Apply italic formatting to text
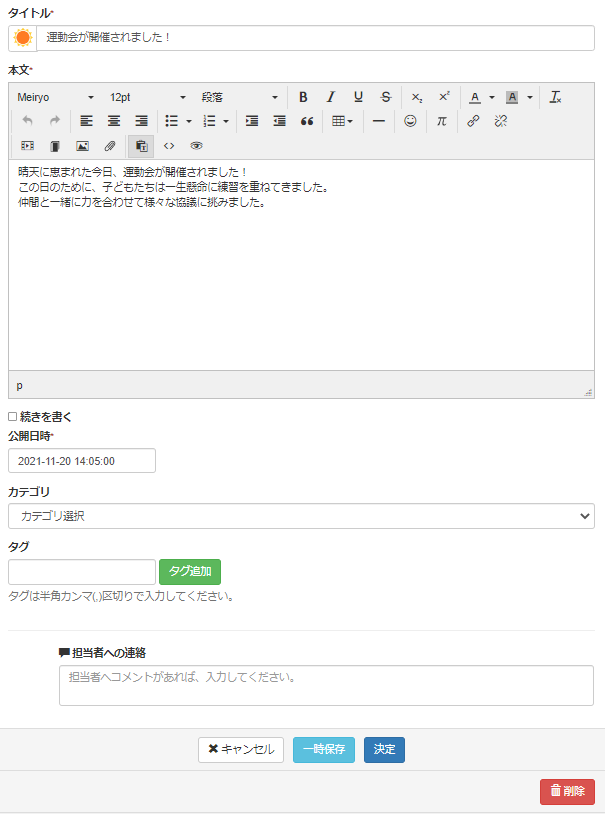 (330, 97)
